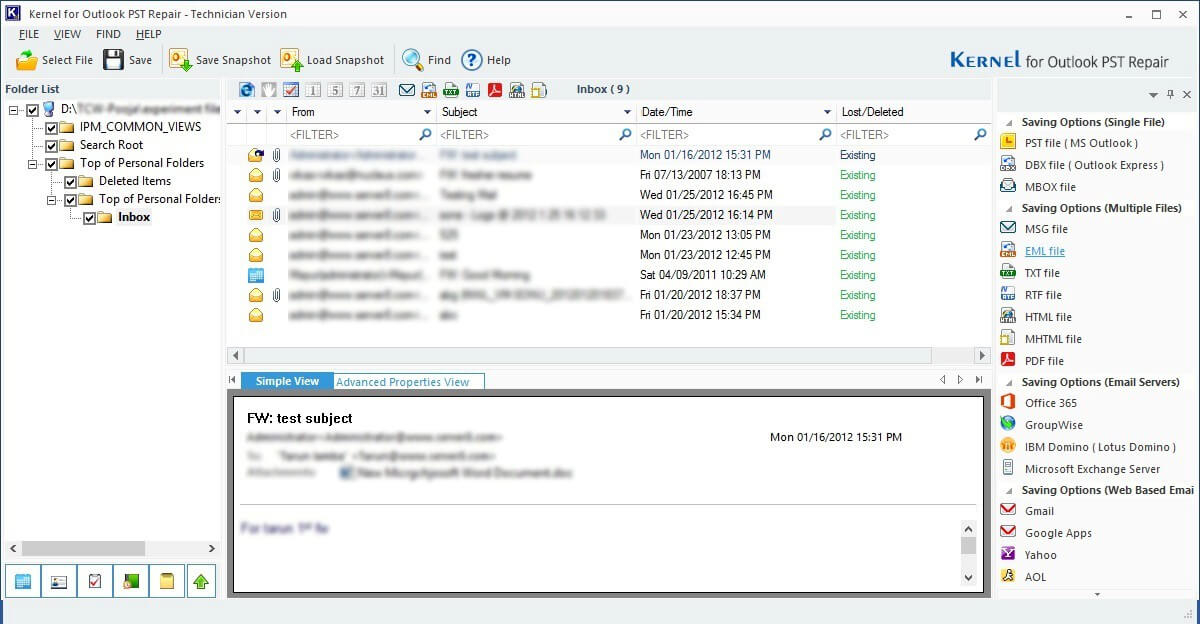
Task: Click the envelope MSG icon in the list toolbar
Action: [x=407, y=90]
